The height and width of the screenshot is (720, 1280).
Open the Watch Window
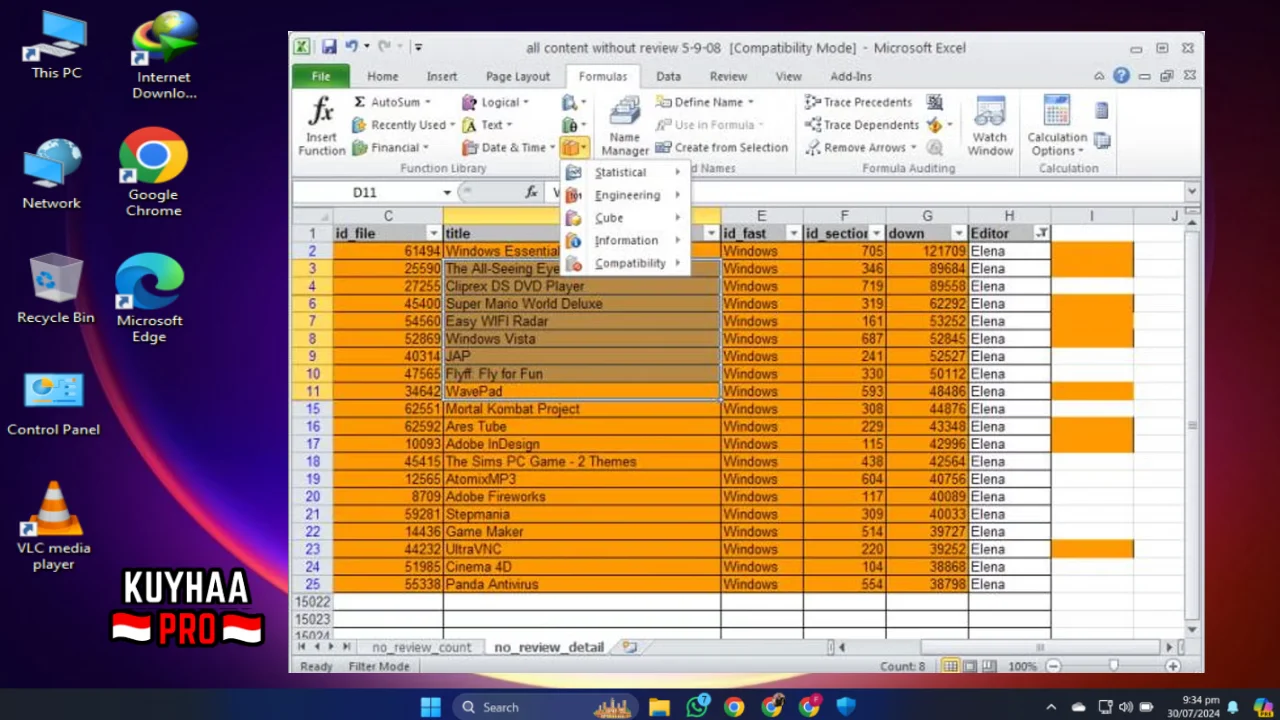click(x=990, y=127)
